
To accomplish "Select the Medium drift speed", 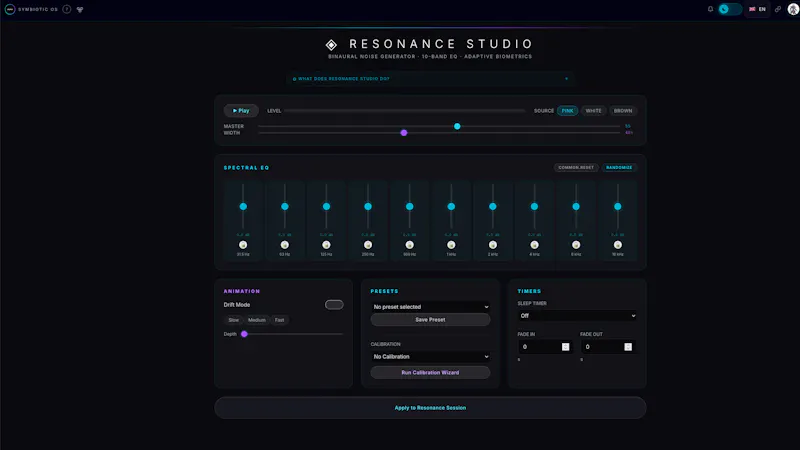I will pyautogui.click(x=257, y=320).
